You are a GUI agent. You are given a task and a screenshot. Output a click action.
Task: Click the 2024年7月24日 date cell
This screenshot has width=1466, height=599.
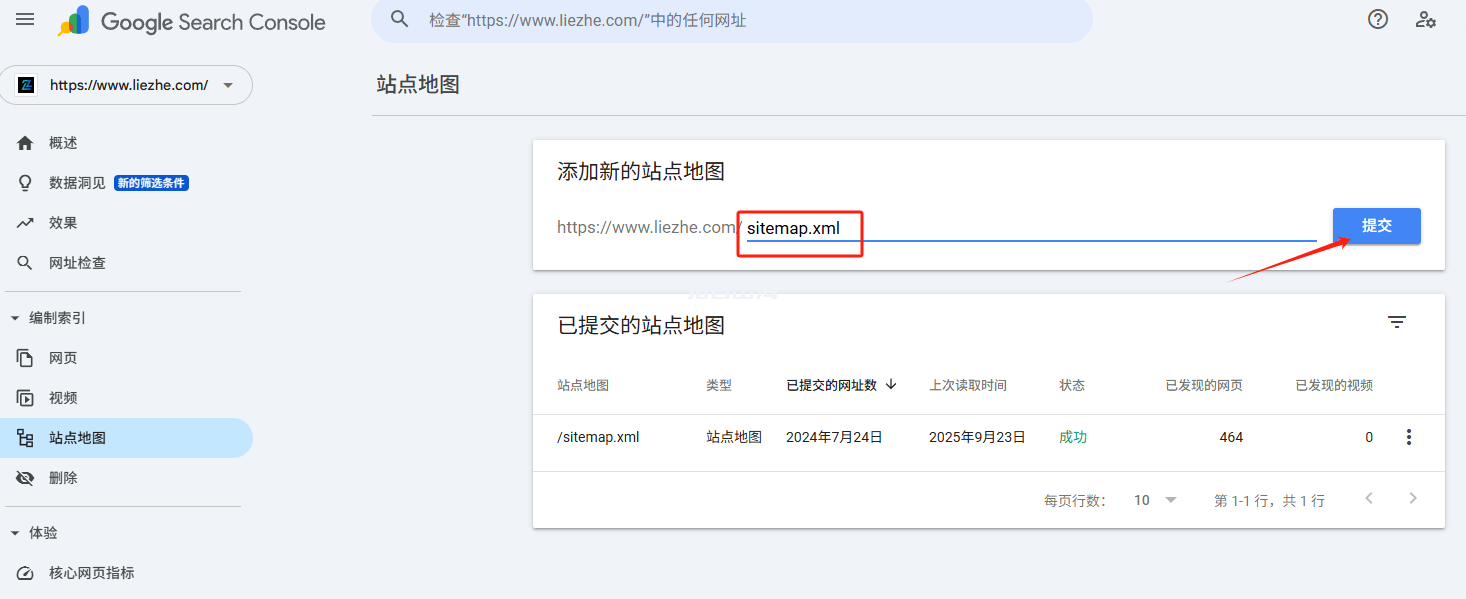[834, 437]
